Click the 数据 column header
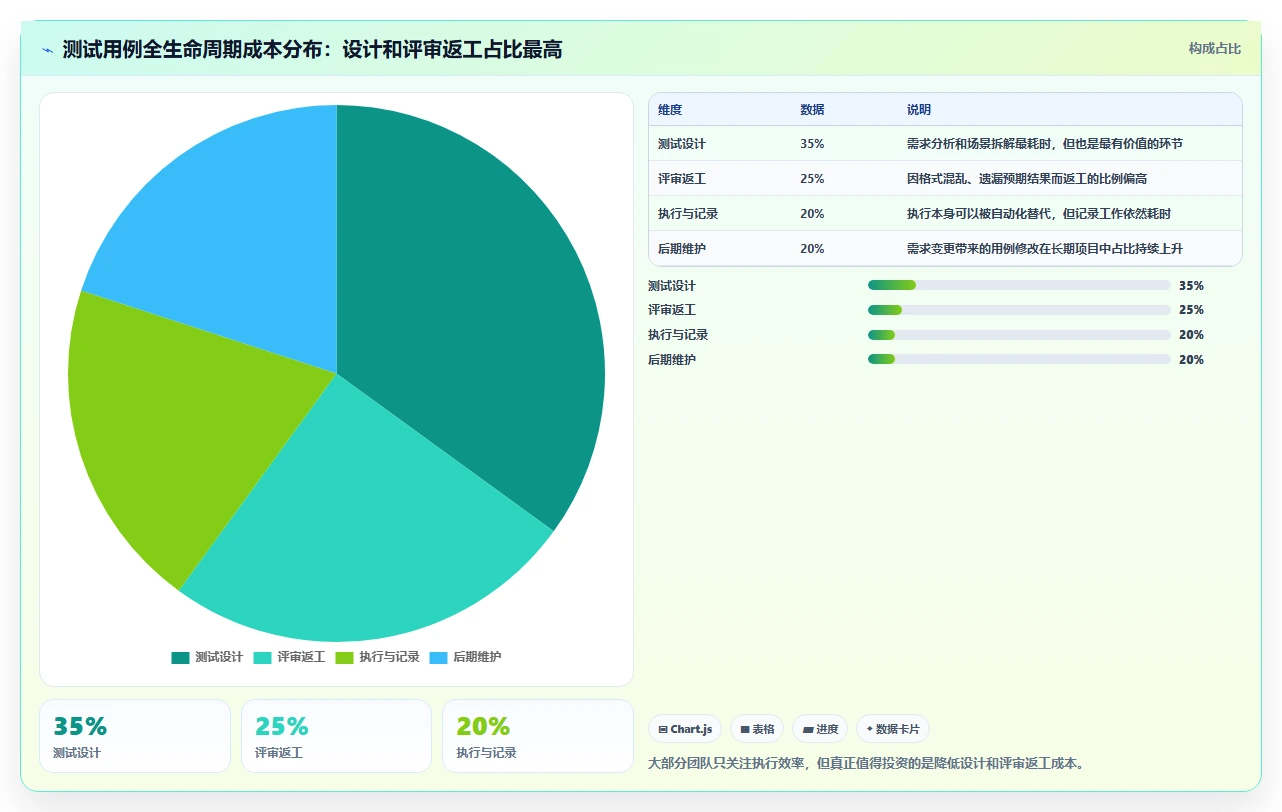 pyautogui.click(x=812, y=110)
